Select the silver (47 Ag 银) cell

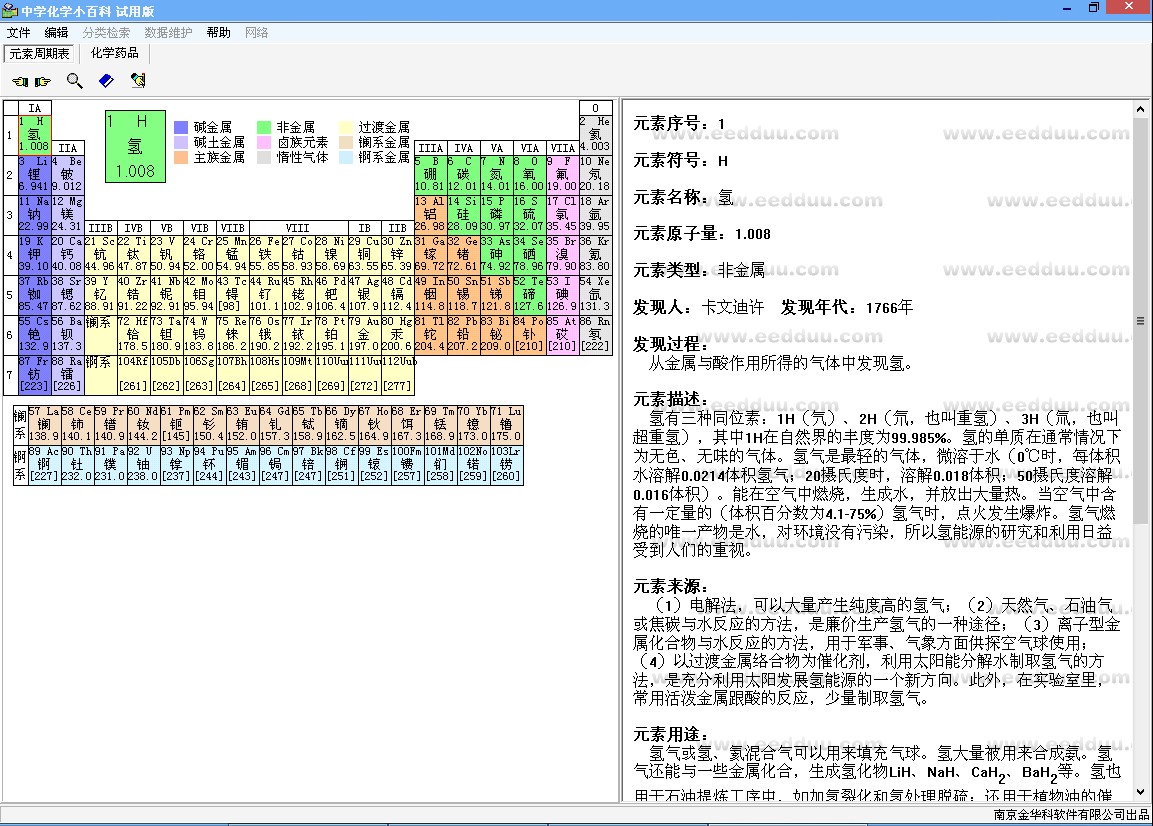364,294
